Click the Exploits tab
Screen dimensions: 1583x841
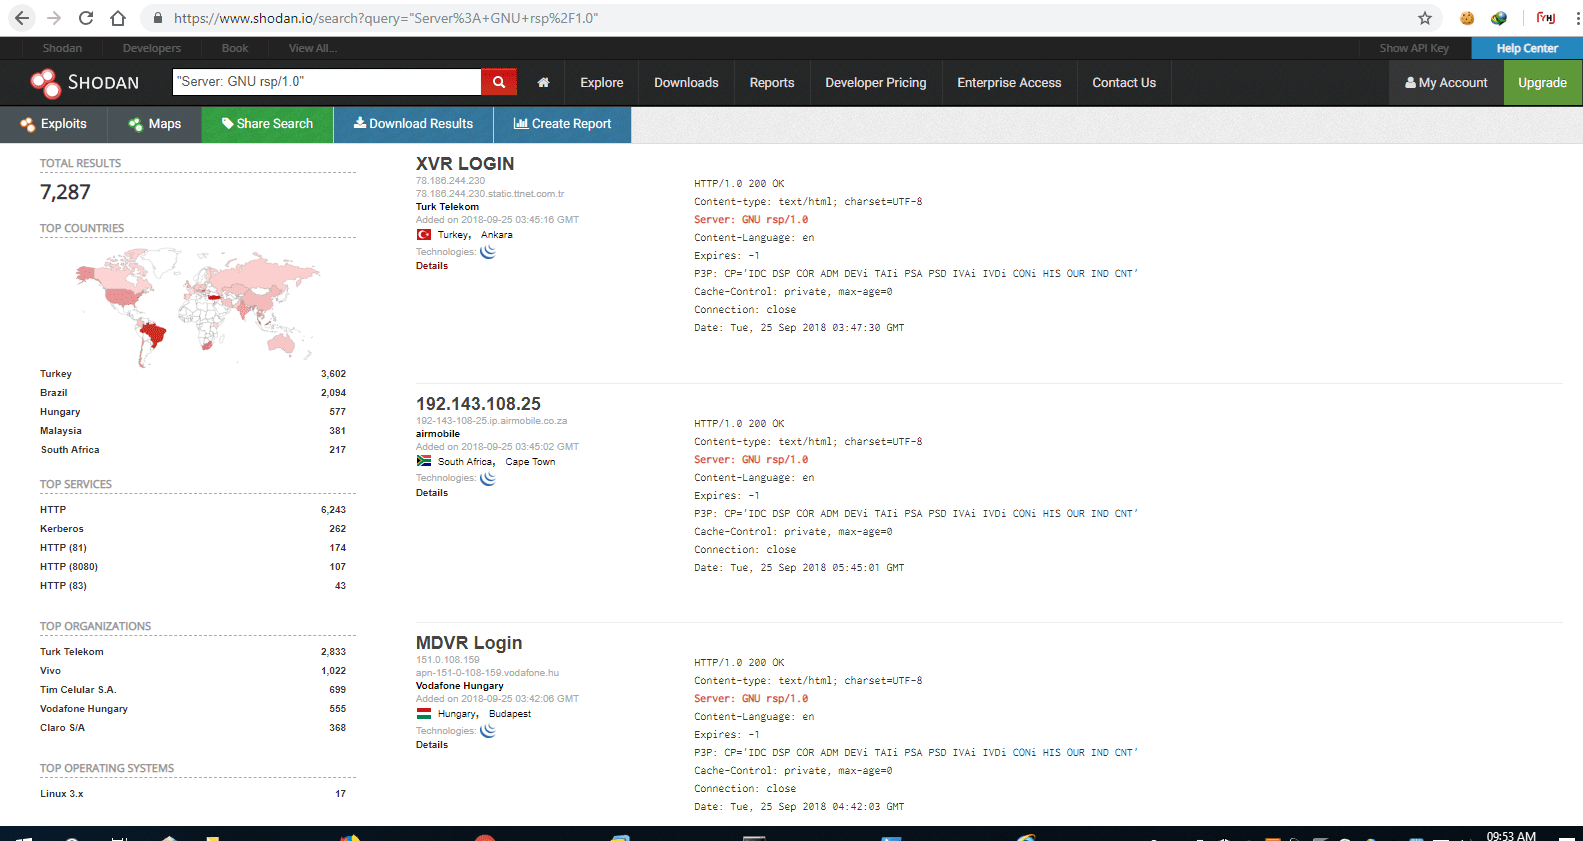[x=54, y=124]
